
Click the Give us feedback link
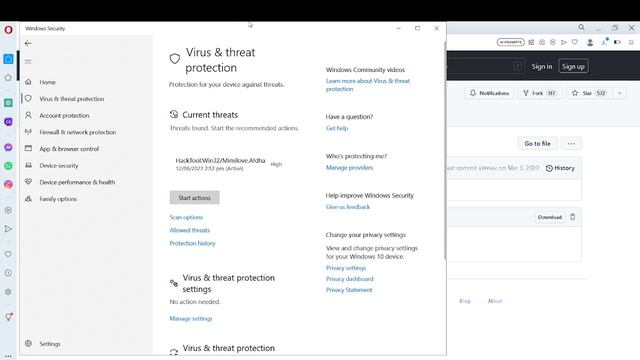point(348,207)
